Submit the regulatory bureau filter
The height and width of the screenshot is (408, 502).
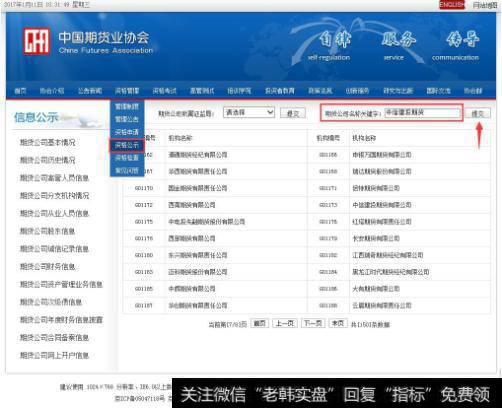(x=293, y=113)
